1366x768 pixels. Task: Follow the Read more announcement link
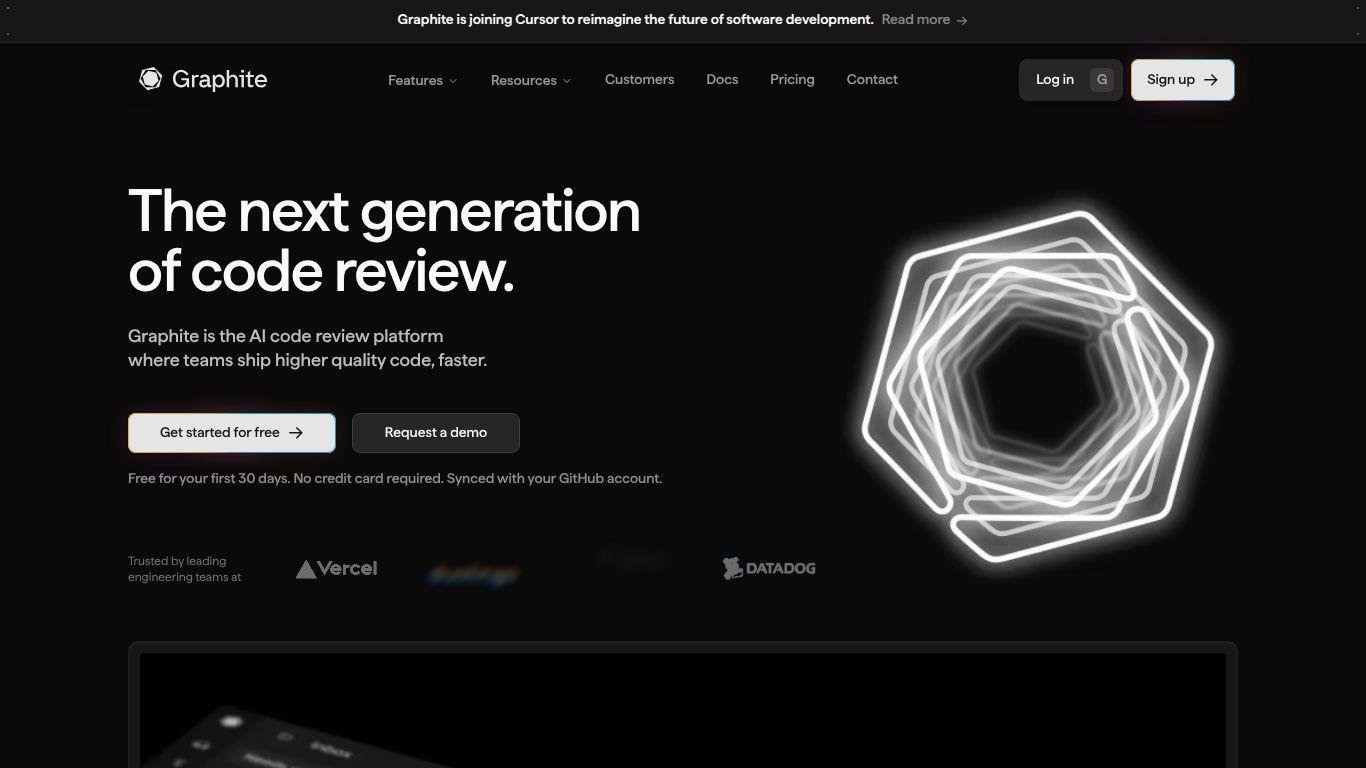pyautogui.click(x=915, y=20)
